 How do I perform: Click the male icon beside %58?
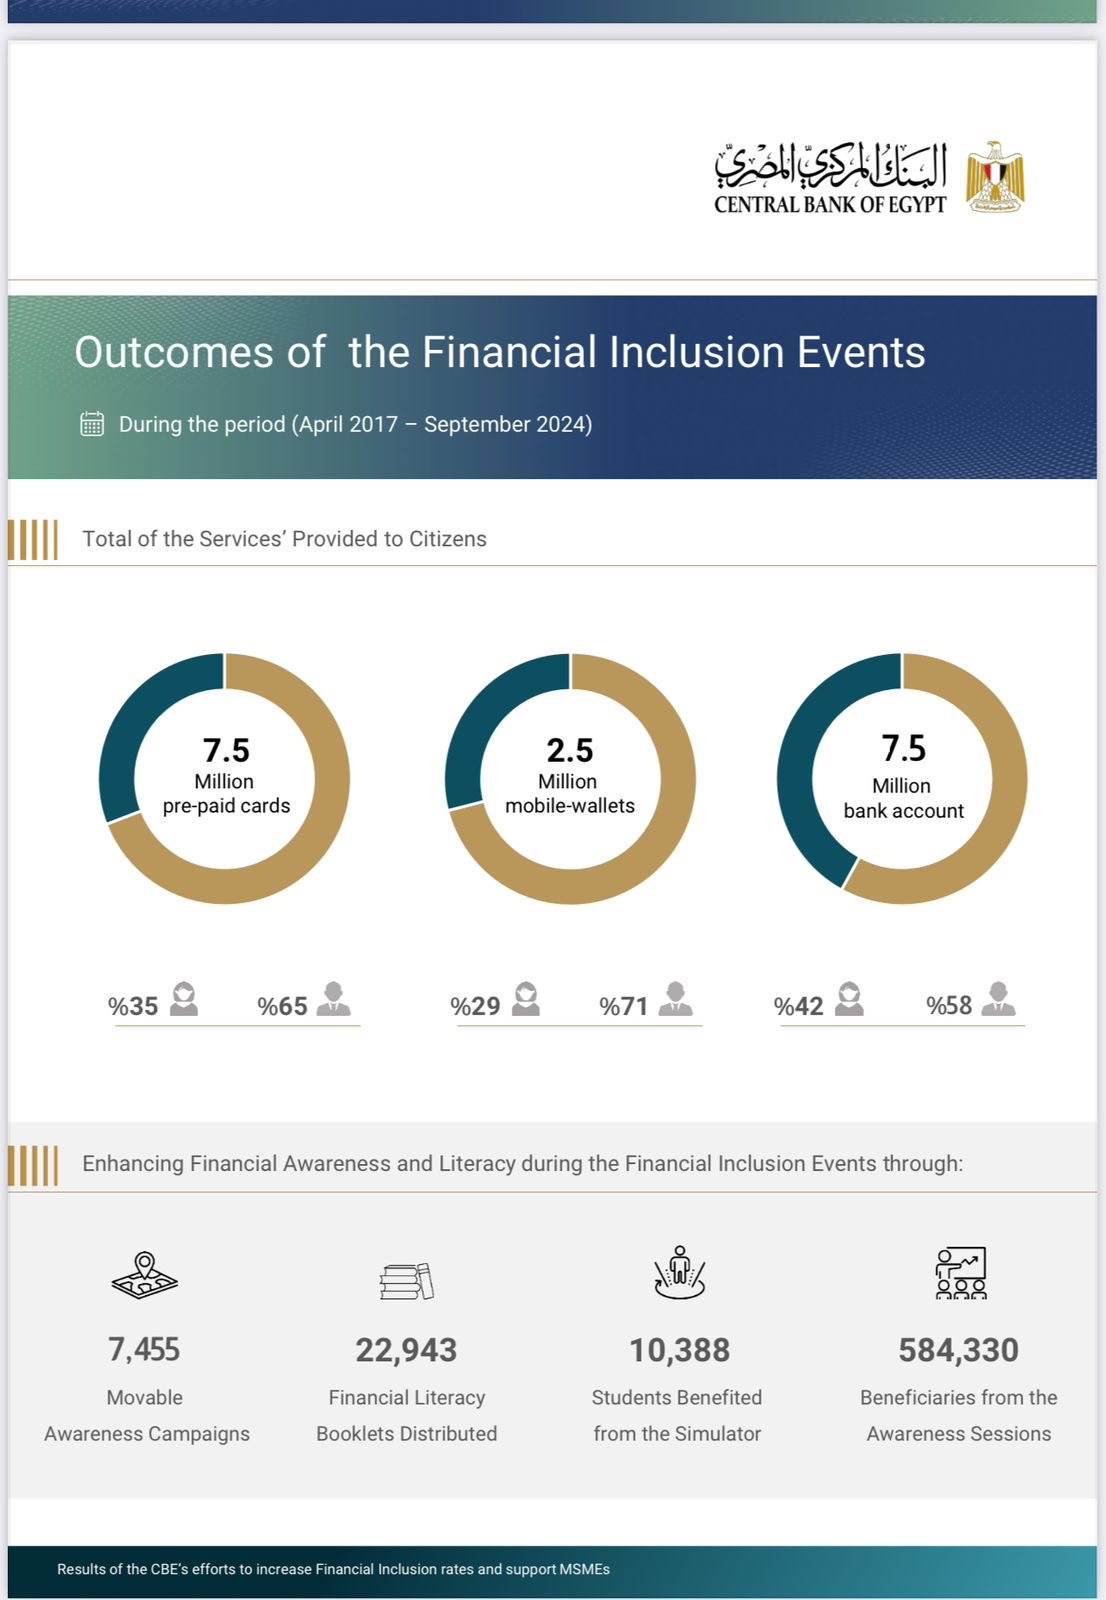point(998,999)
